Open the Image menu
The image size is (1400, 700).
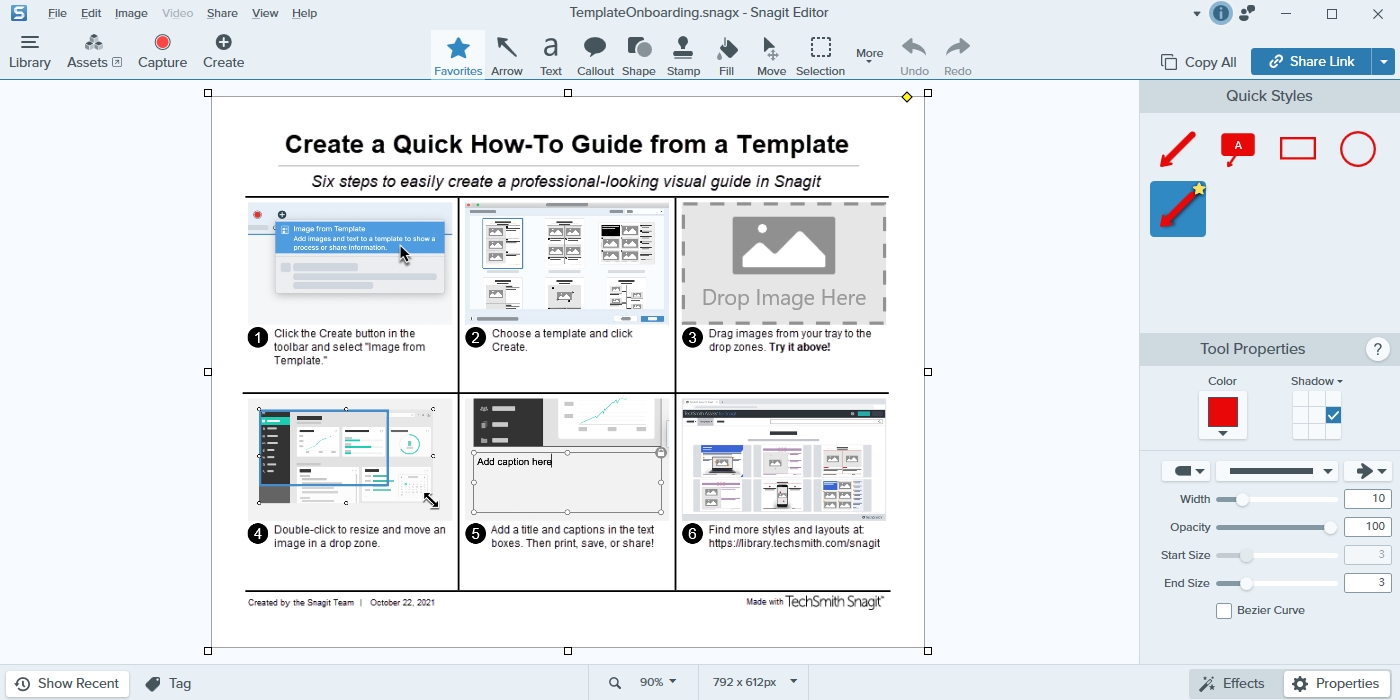tap(131, 13)
